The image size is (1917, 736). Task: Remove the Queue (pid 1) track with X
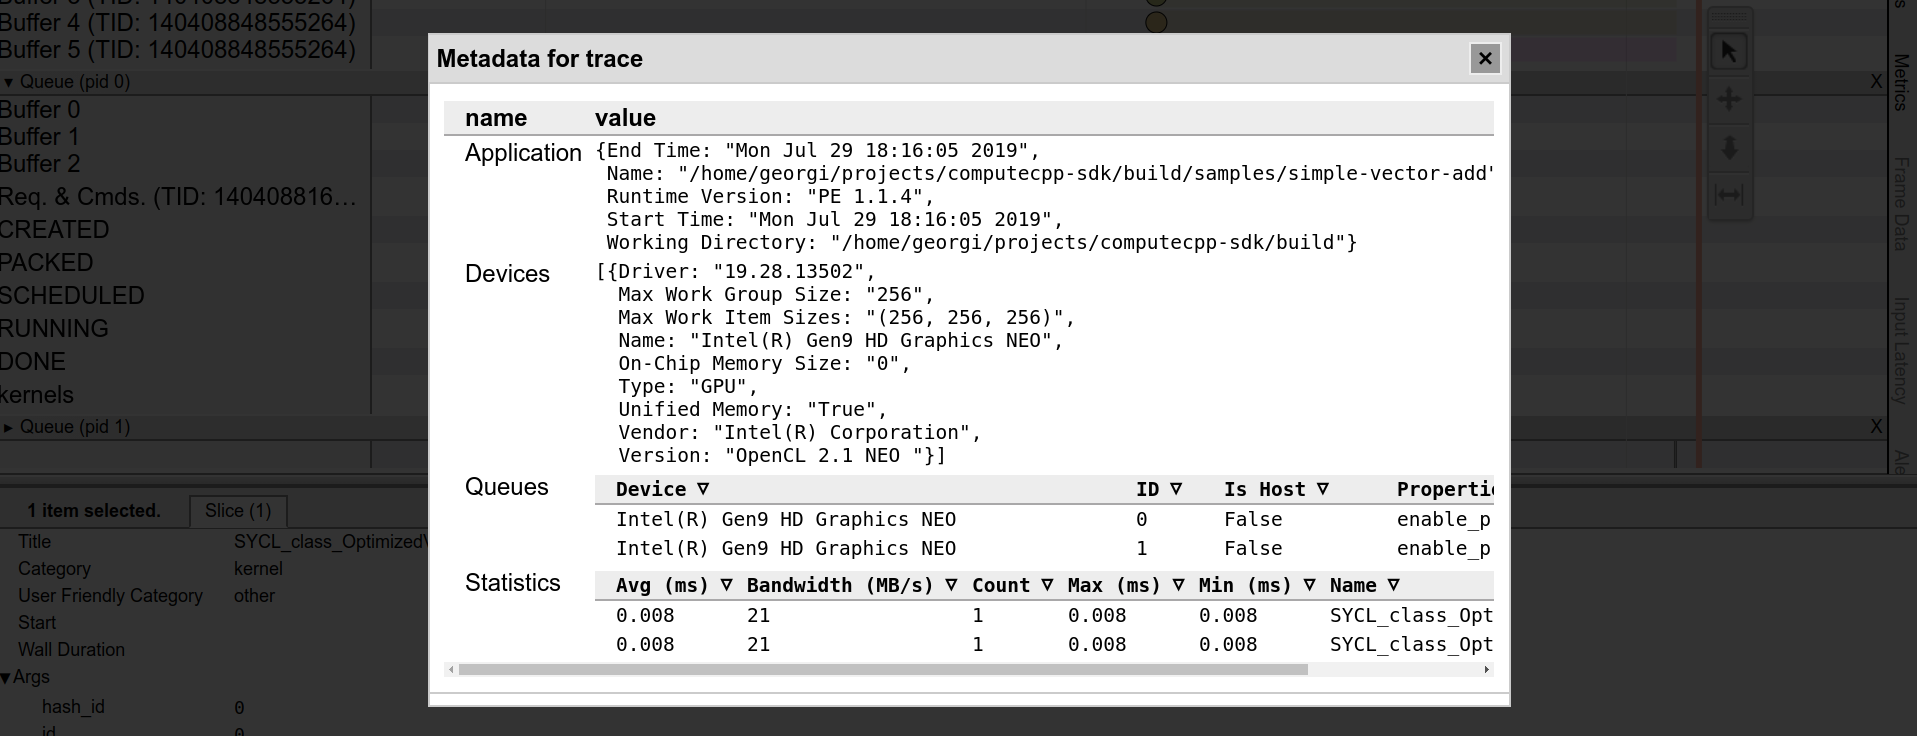[x=1876, y=427]
